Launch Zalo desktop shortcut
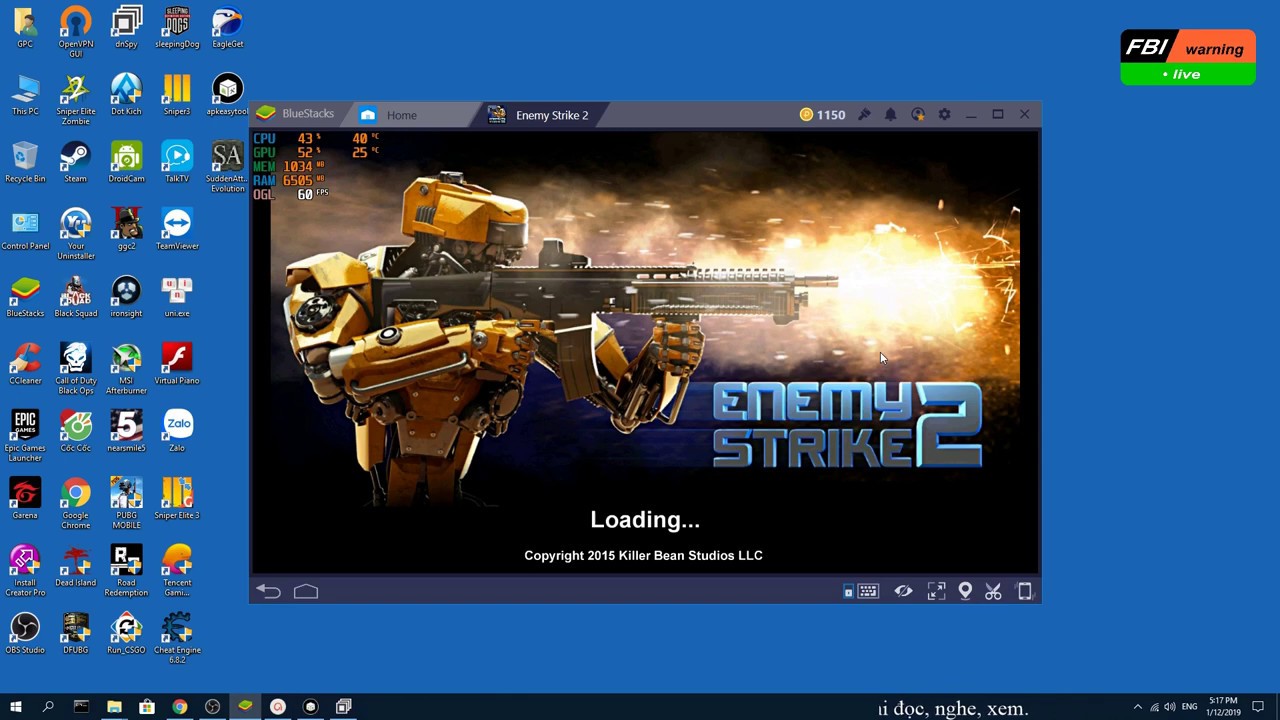This screenshot has width=1280, height=720. tap(177, 431)
